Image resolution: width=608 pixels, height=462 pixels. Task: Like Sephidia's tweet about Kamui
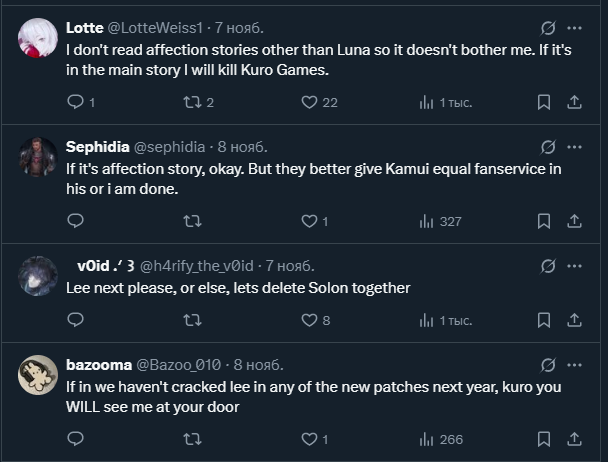click(x=310, y=221)
